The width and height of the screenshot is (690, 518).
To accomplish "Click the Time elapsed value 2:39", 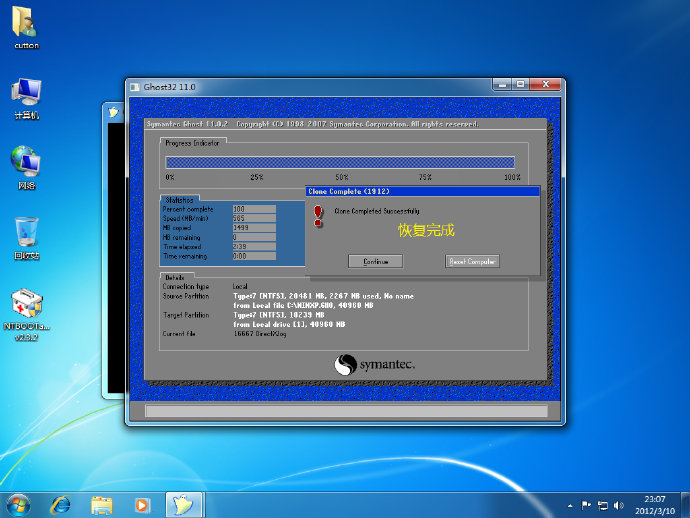I will point(254,246).
